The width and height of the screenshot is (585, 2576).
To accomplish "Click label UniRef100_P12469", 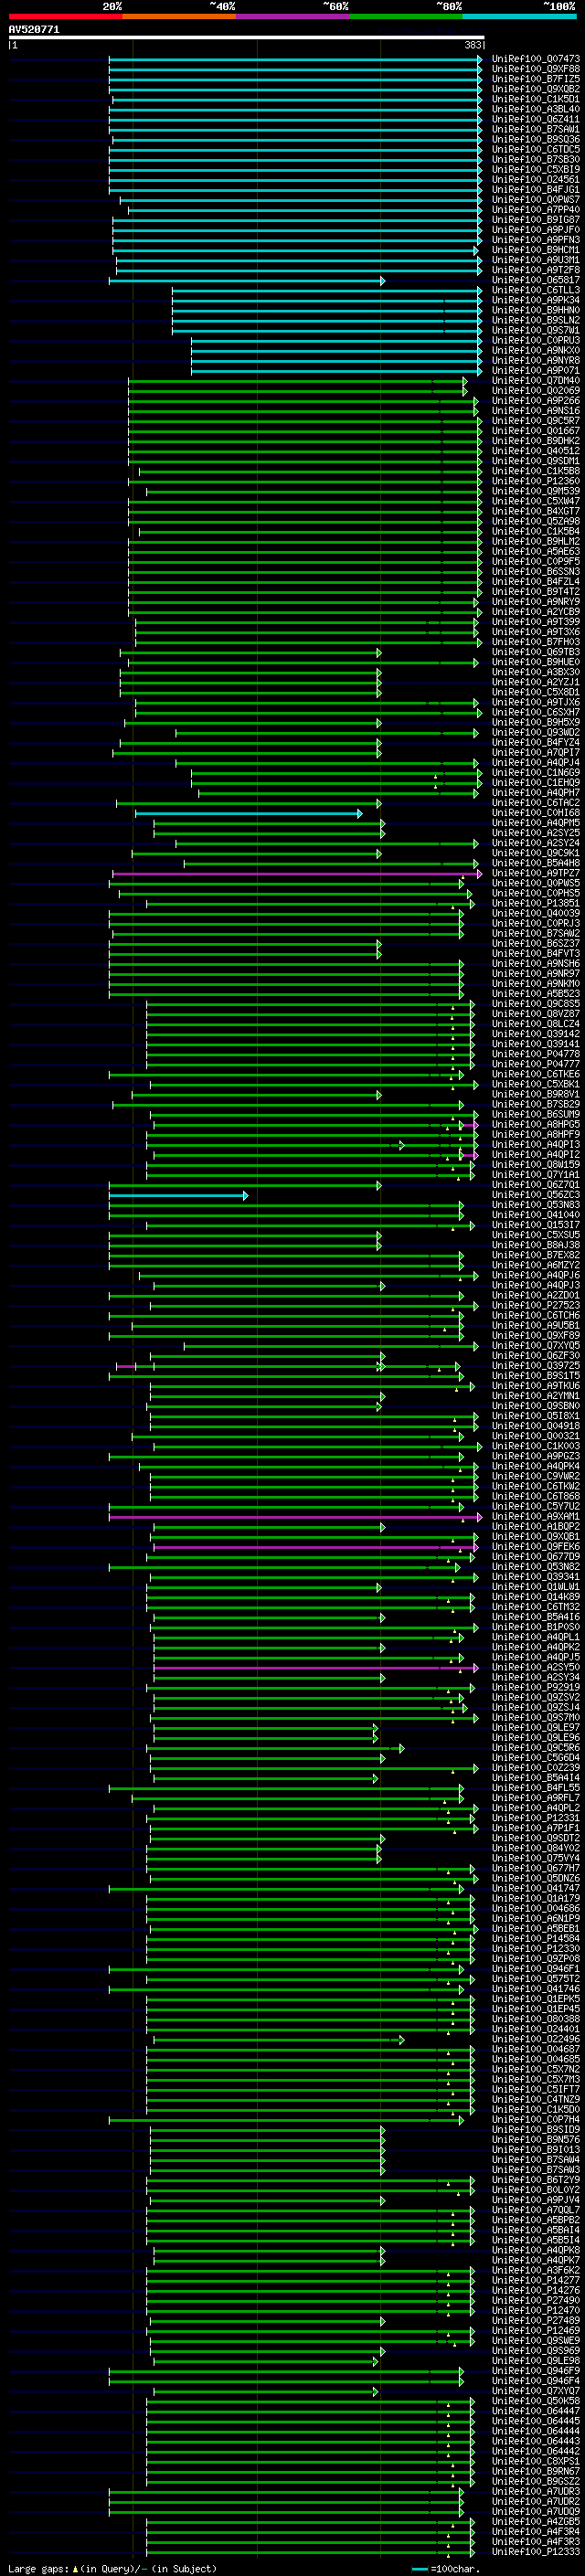I will 536,2332.
